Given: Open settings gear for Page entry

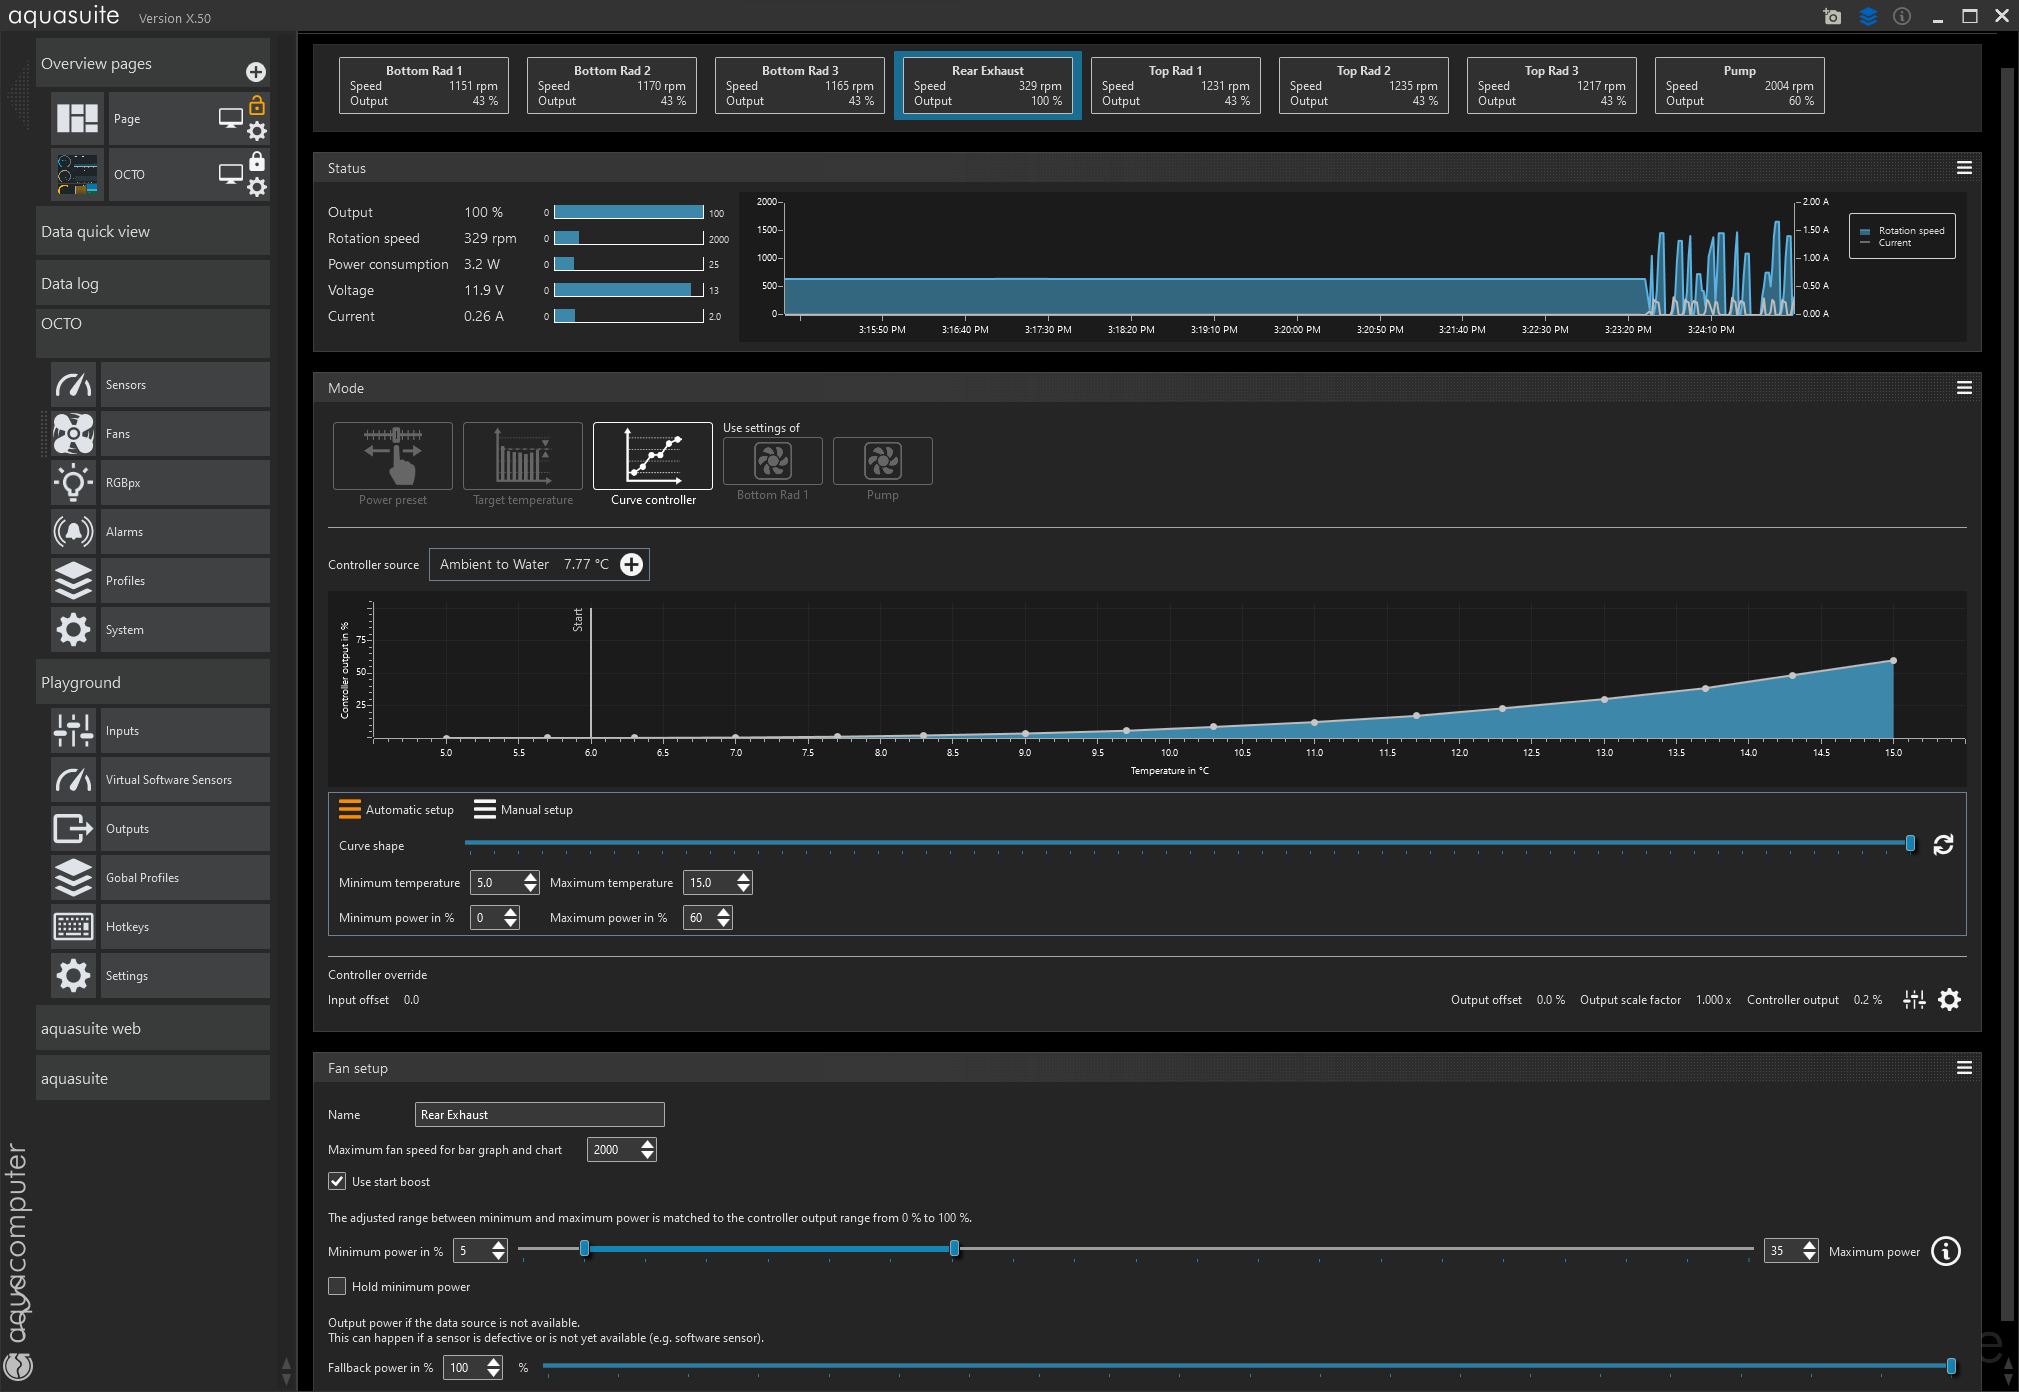Looking at the screenshot, I should pos(257,131).
